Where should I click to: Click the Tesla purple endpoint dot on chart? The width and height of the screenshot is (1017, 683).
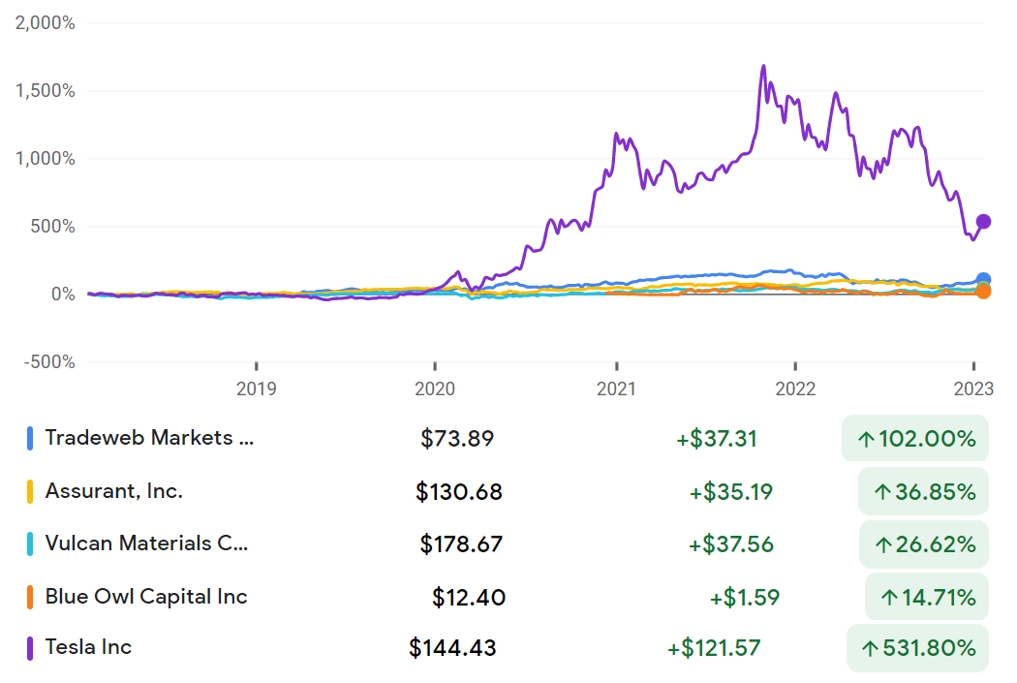coord(983,221)
